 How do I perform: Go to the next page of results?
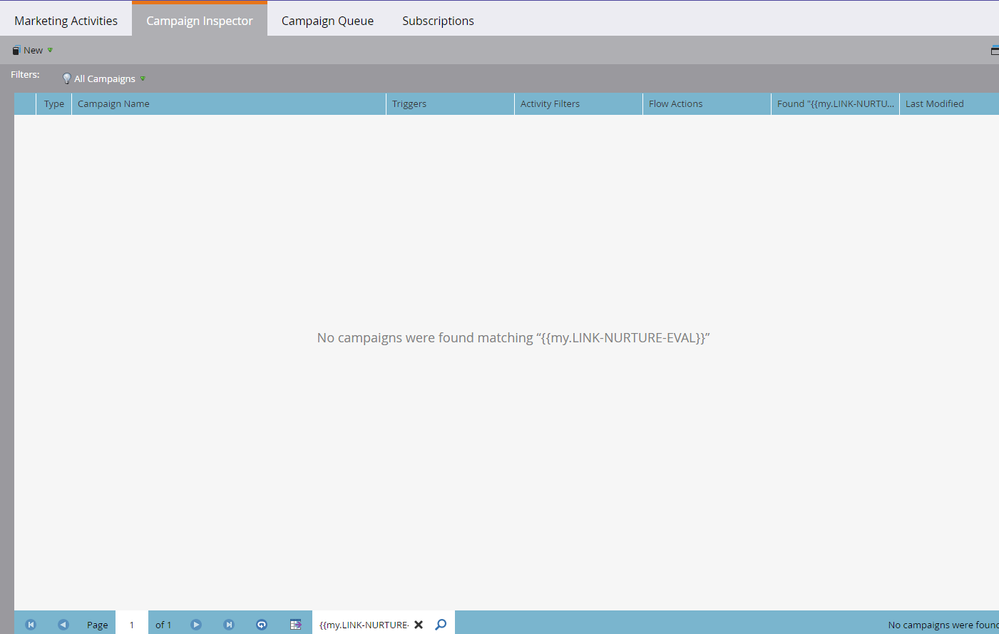pyautogui.click(x=196, y=624)
